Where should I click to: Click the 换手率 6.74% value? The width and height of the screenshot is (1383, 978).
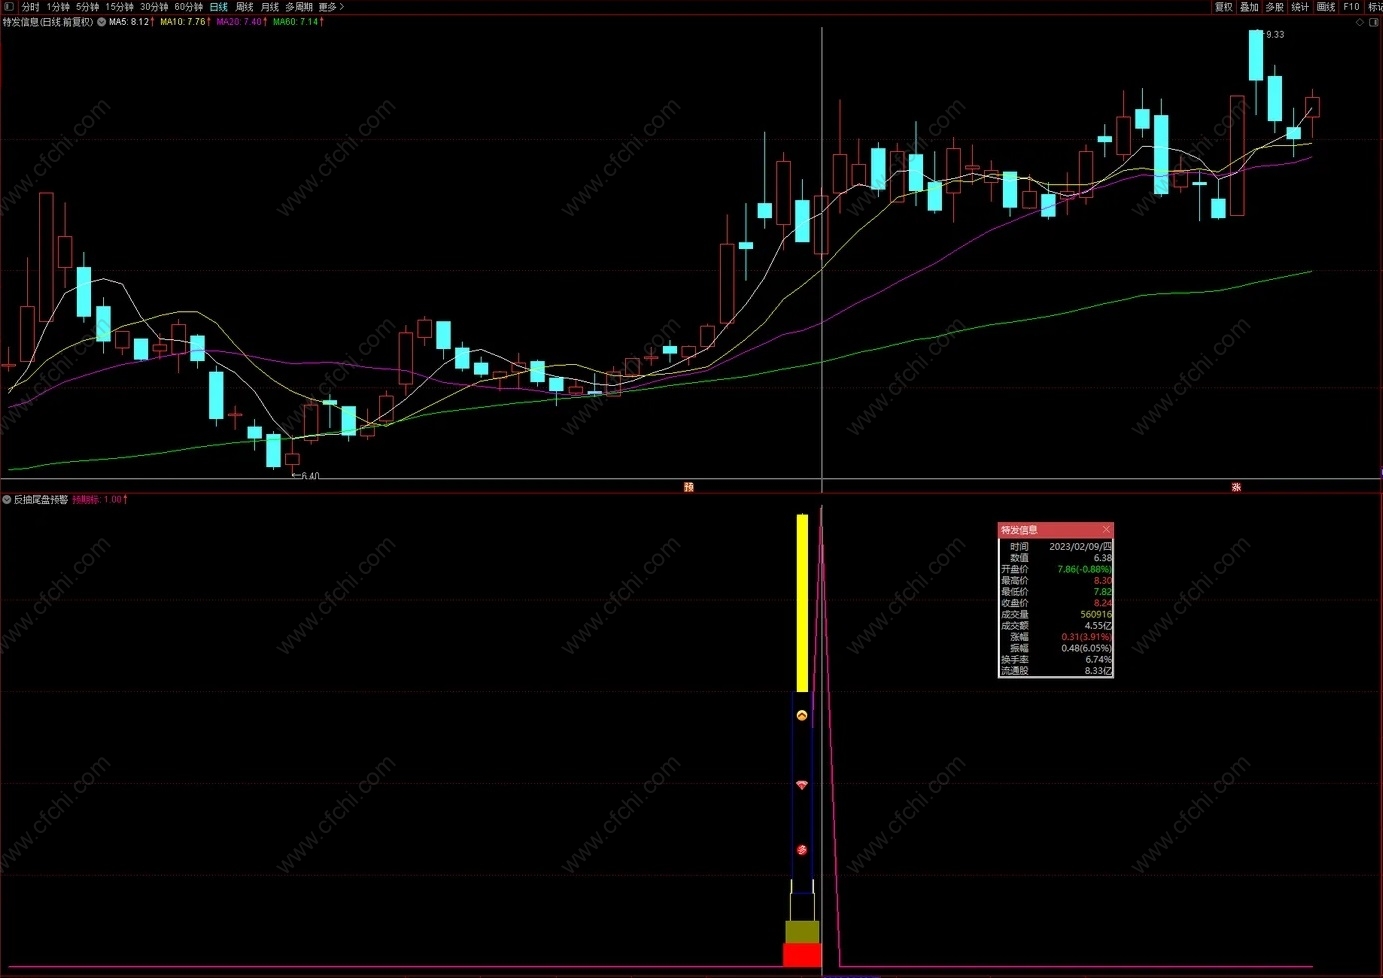tap(1098, 659)
